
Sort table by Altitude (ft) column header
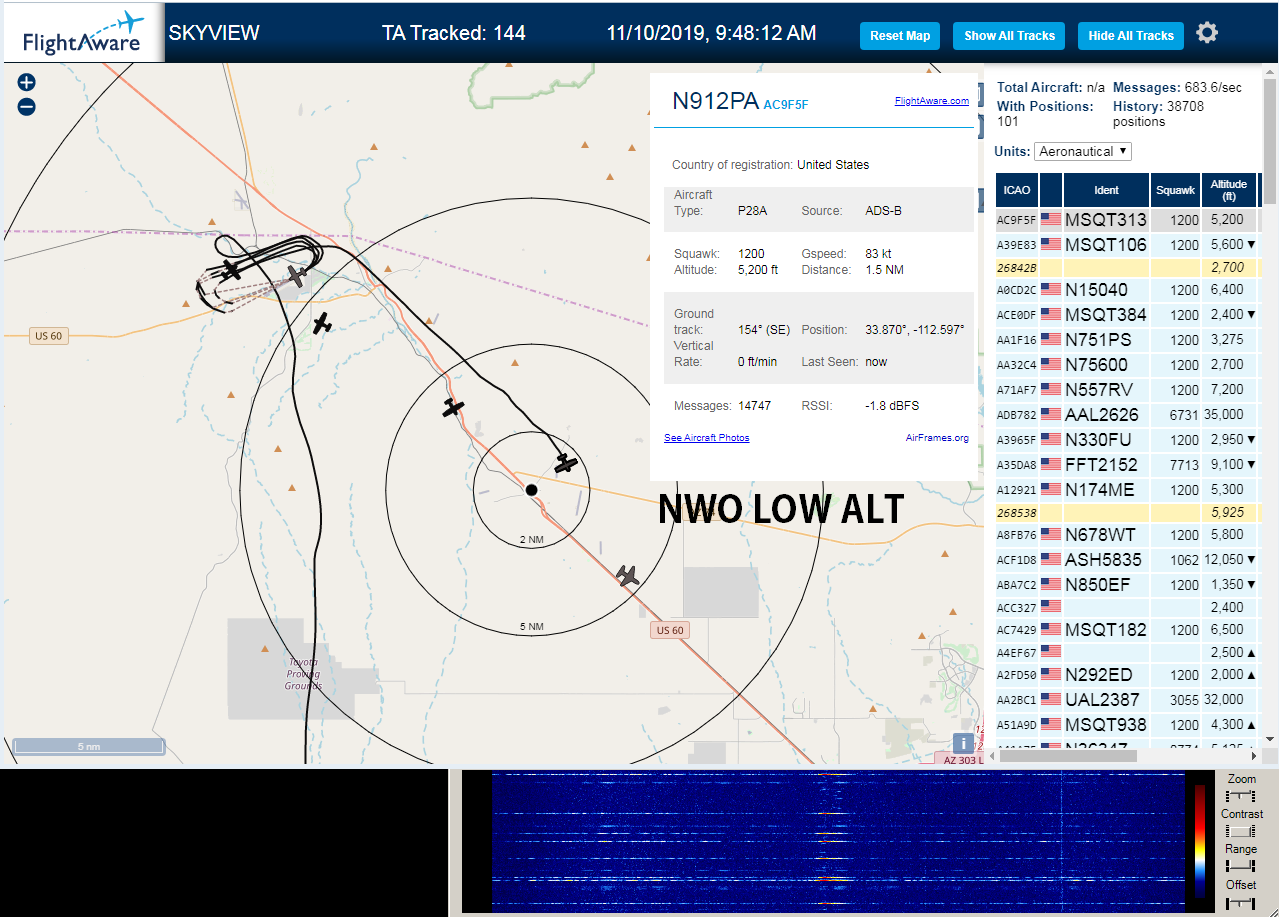tap(1229, 190)
